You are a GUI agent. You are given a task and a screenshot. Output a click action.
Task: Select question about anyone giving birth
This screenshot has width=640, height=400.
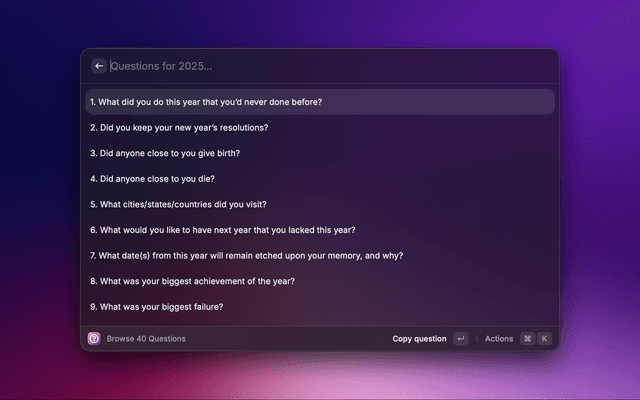click(165, 153)
